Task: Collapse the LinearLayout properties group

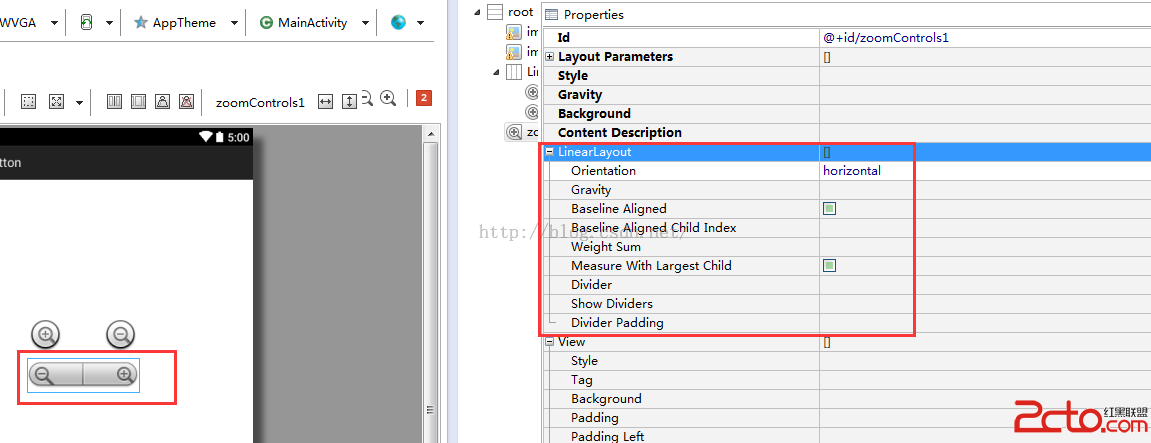Action: click(549, 152)
